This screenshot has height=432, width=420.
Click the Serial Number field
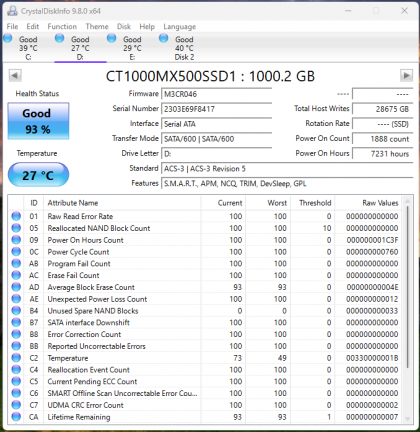(217, 109)
